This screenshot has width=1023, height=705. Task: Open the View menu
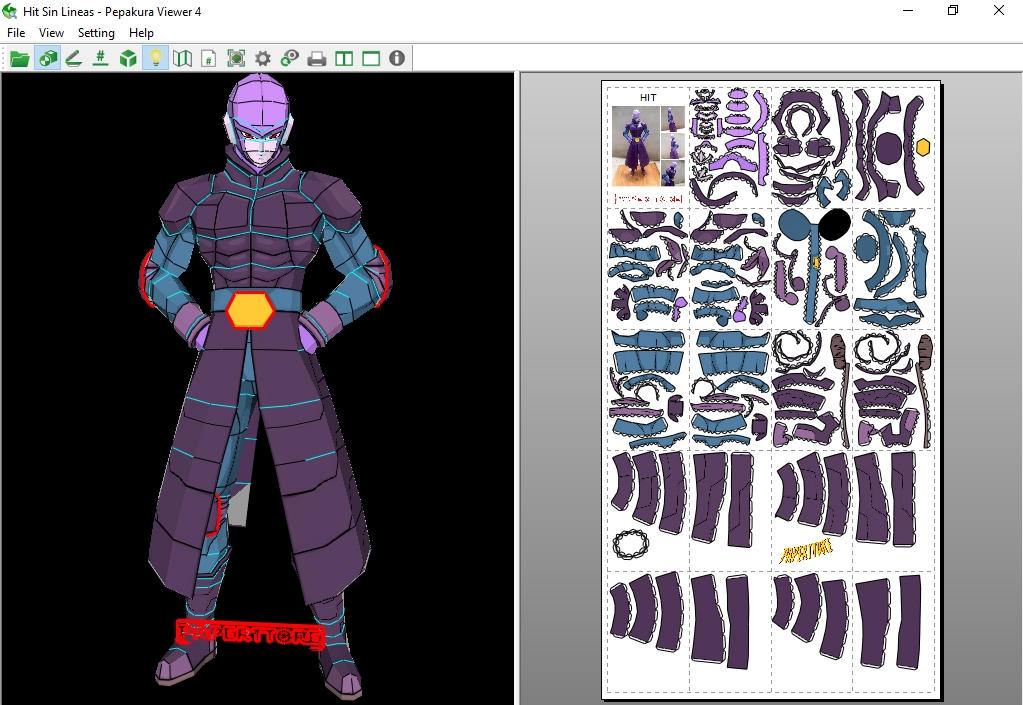pyautogui.click(x=51, y=33)
